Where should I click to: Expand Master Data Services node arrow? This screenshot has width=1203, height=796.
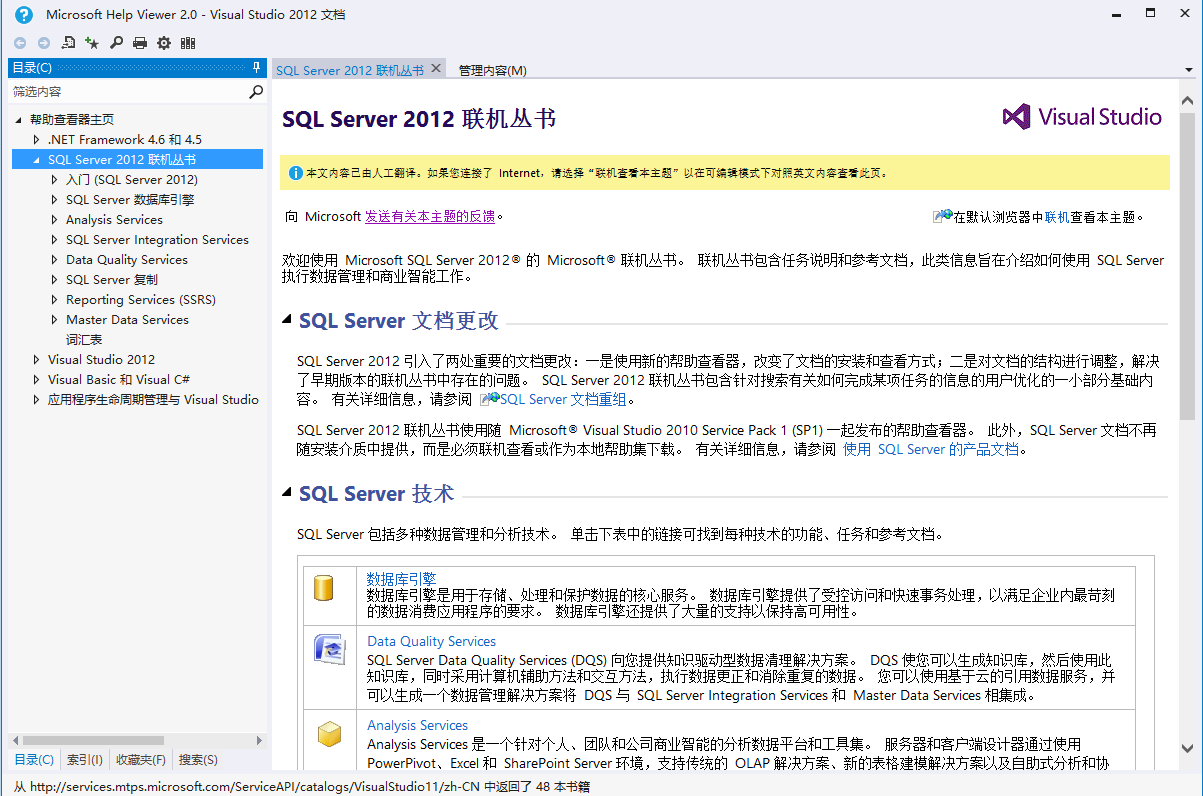[x=55, y=320]
